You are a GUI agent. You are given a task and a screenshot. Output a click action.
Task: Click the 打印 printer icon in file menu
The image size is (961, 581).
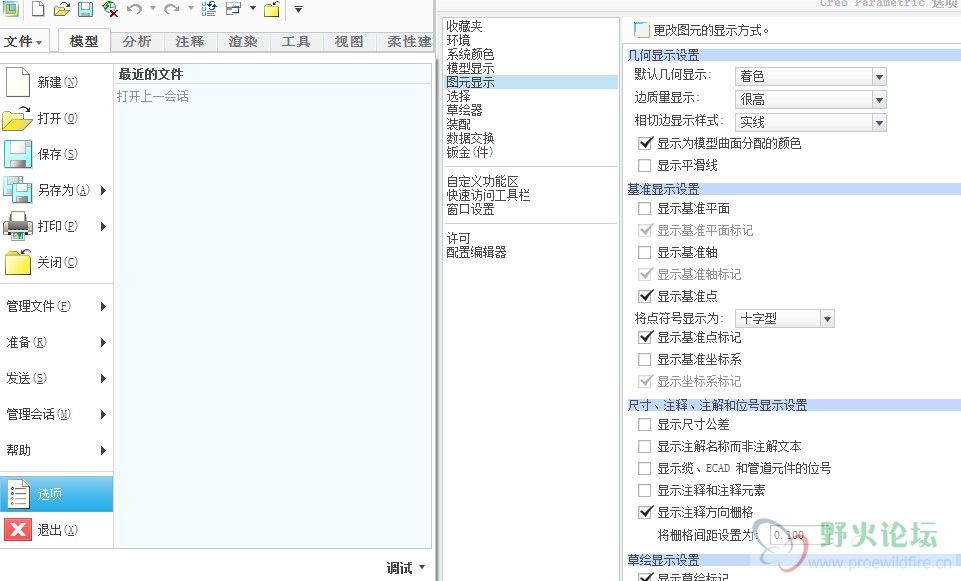coord(18,226)
